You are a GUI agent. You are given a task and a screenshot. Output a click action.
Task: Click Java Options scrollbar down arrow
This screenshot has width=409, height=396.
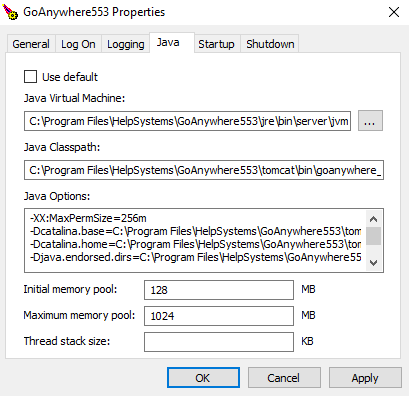pyautogui.click(x=373, y=262)
